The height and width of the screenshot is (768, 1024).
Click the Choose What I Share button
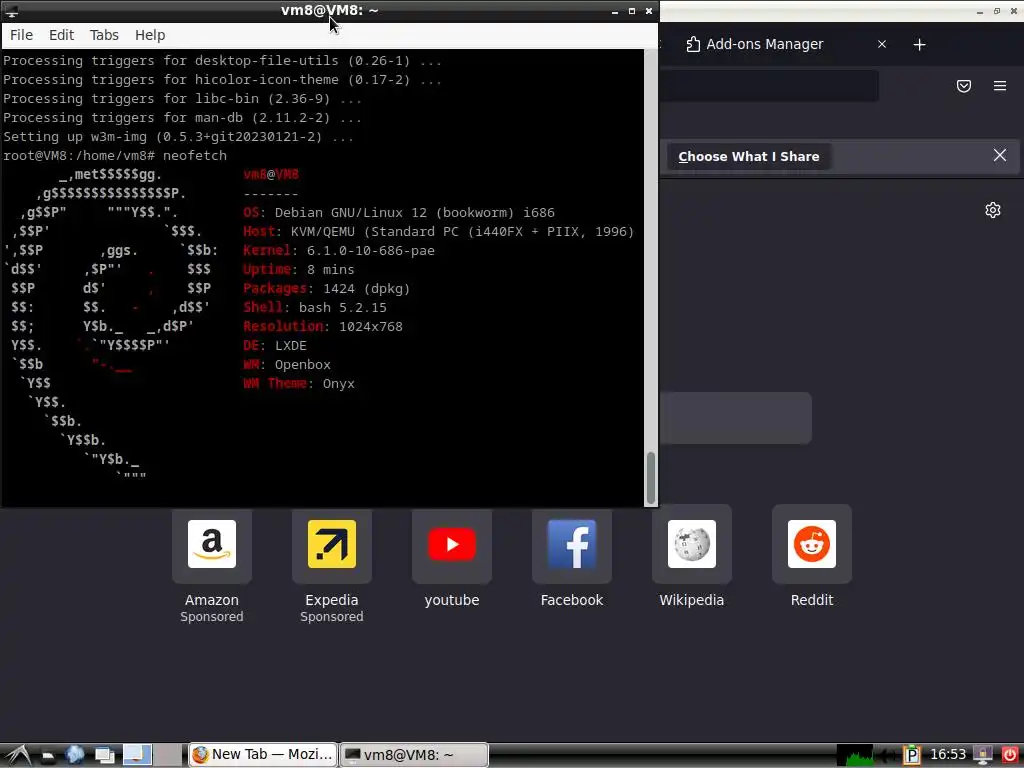pos(748,157)
